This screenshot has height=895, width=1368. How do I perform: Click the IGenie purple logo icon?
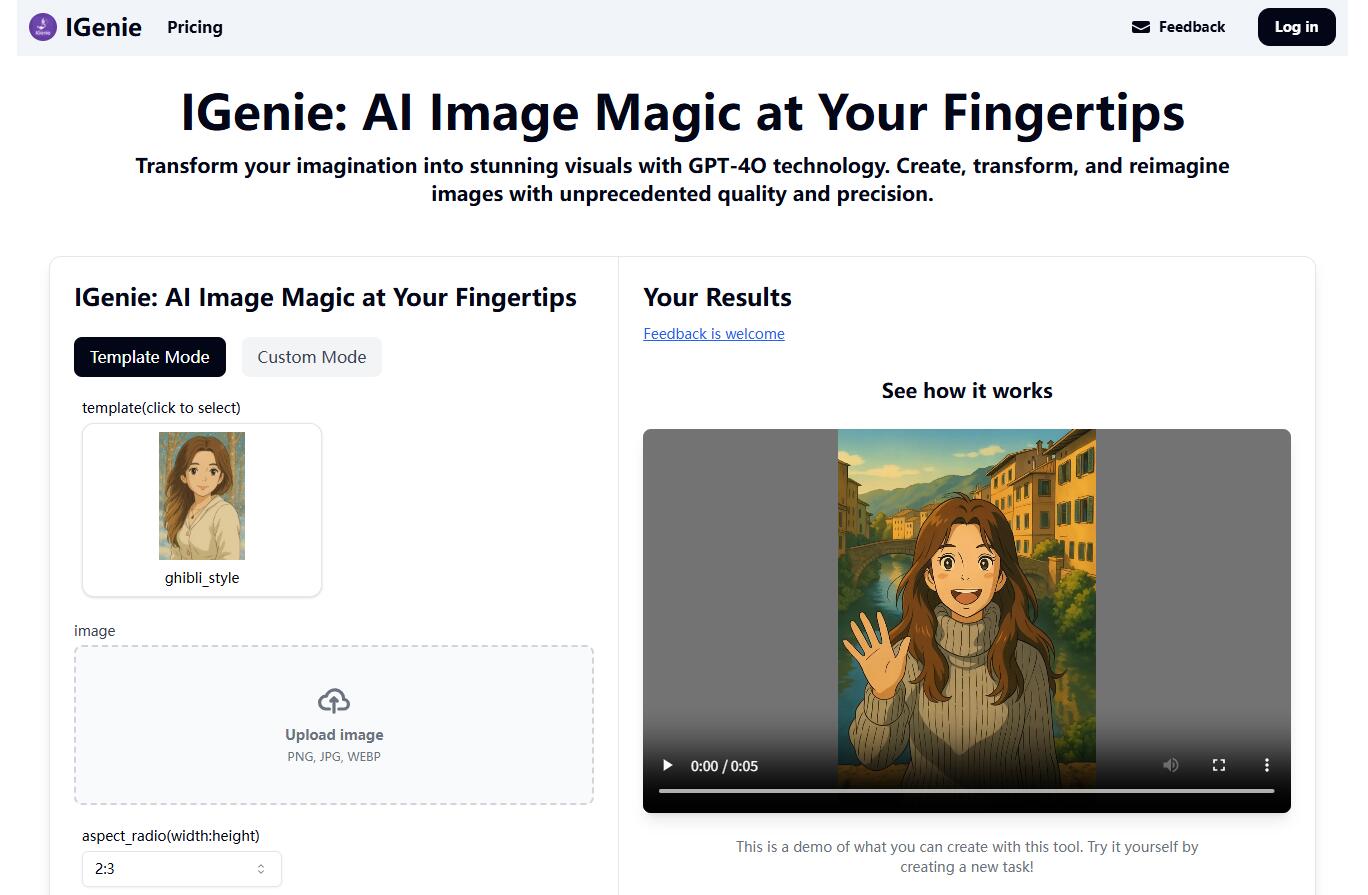(43, 27)
